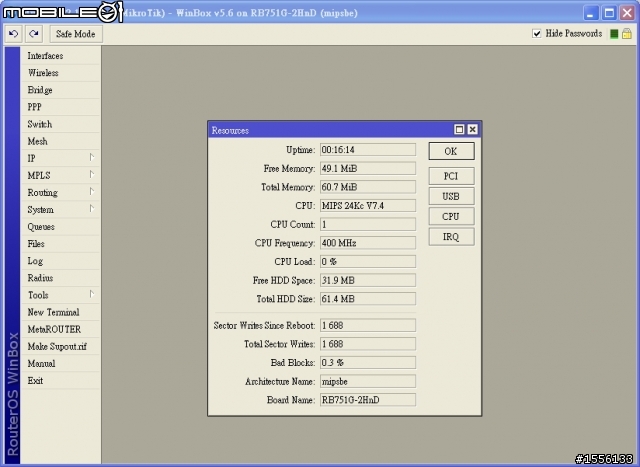Expand the Tools submenu arrow

click(92, 294)
